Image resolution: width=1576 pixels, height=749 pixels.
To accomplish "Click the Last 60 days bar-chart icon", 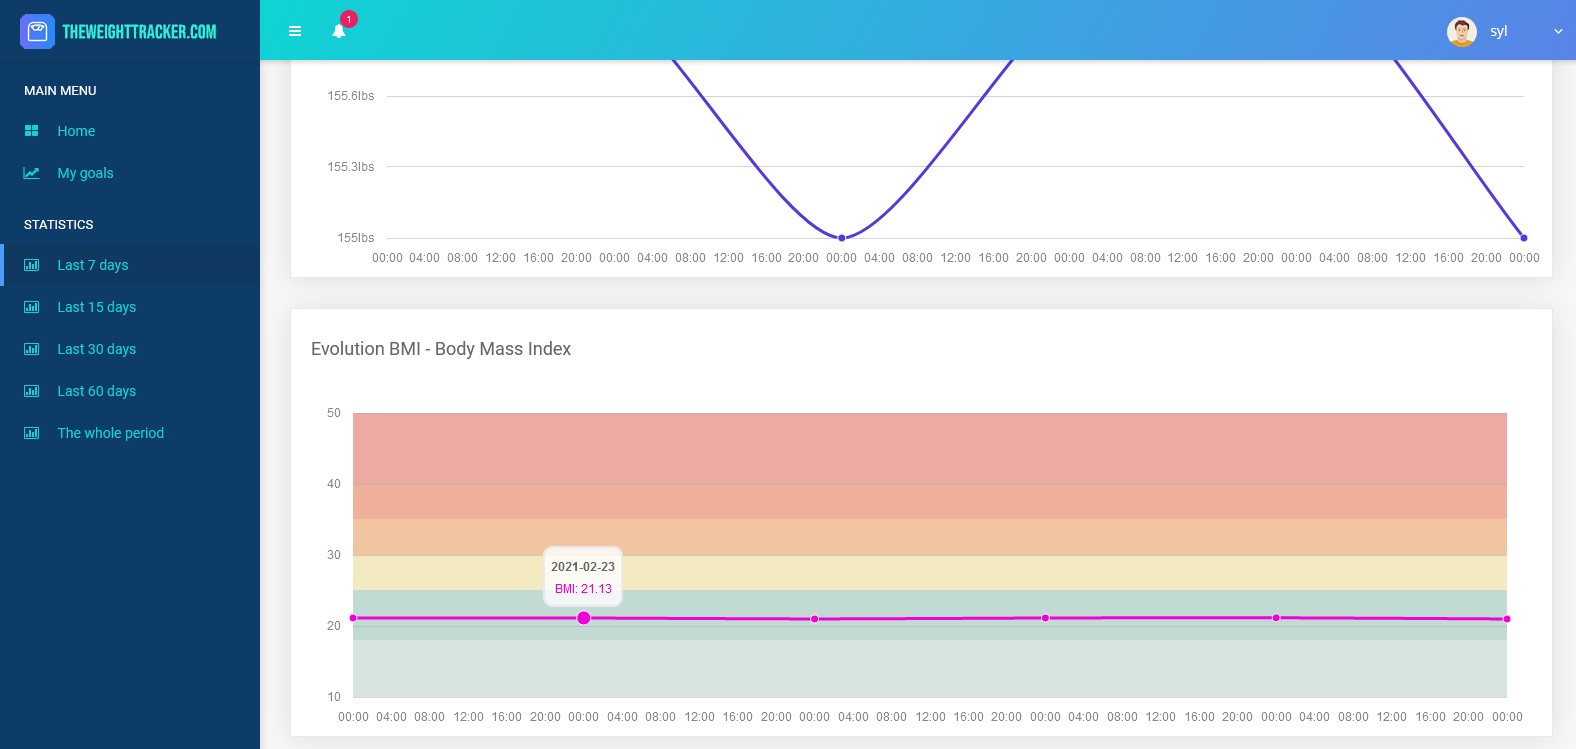I will pyautogui.click(x=32, y=391).
